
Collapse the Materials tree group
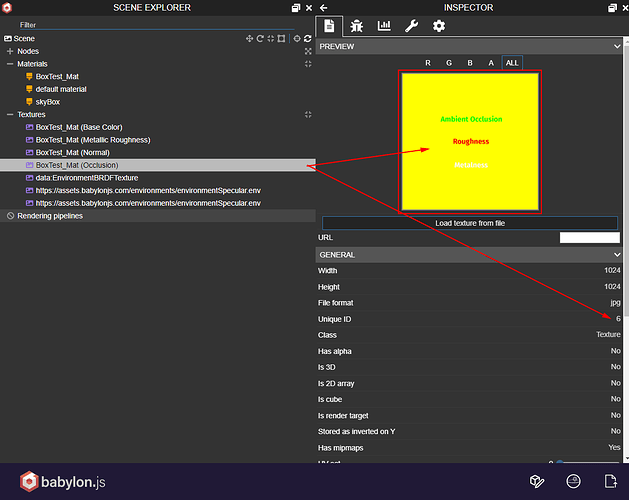point(10,64)
